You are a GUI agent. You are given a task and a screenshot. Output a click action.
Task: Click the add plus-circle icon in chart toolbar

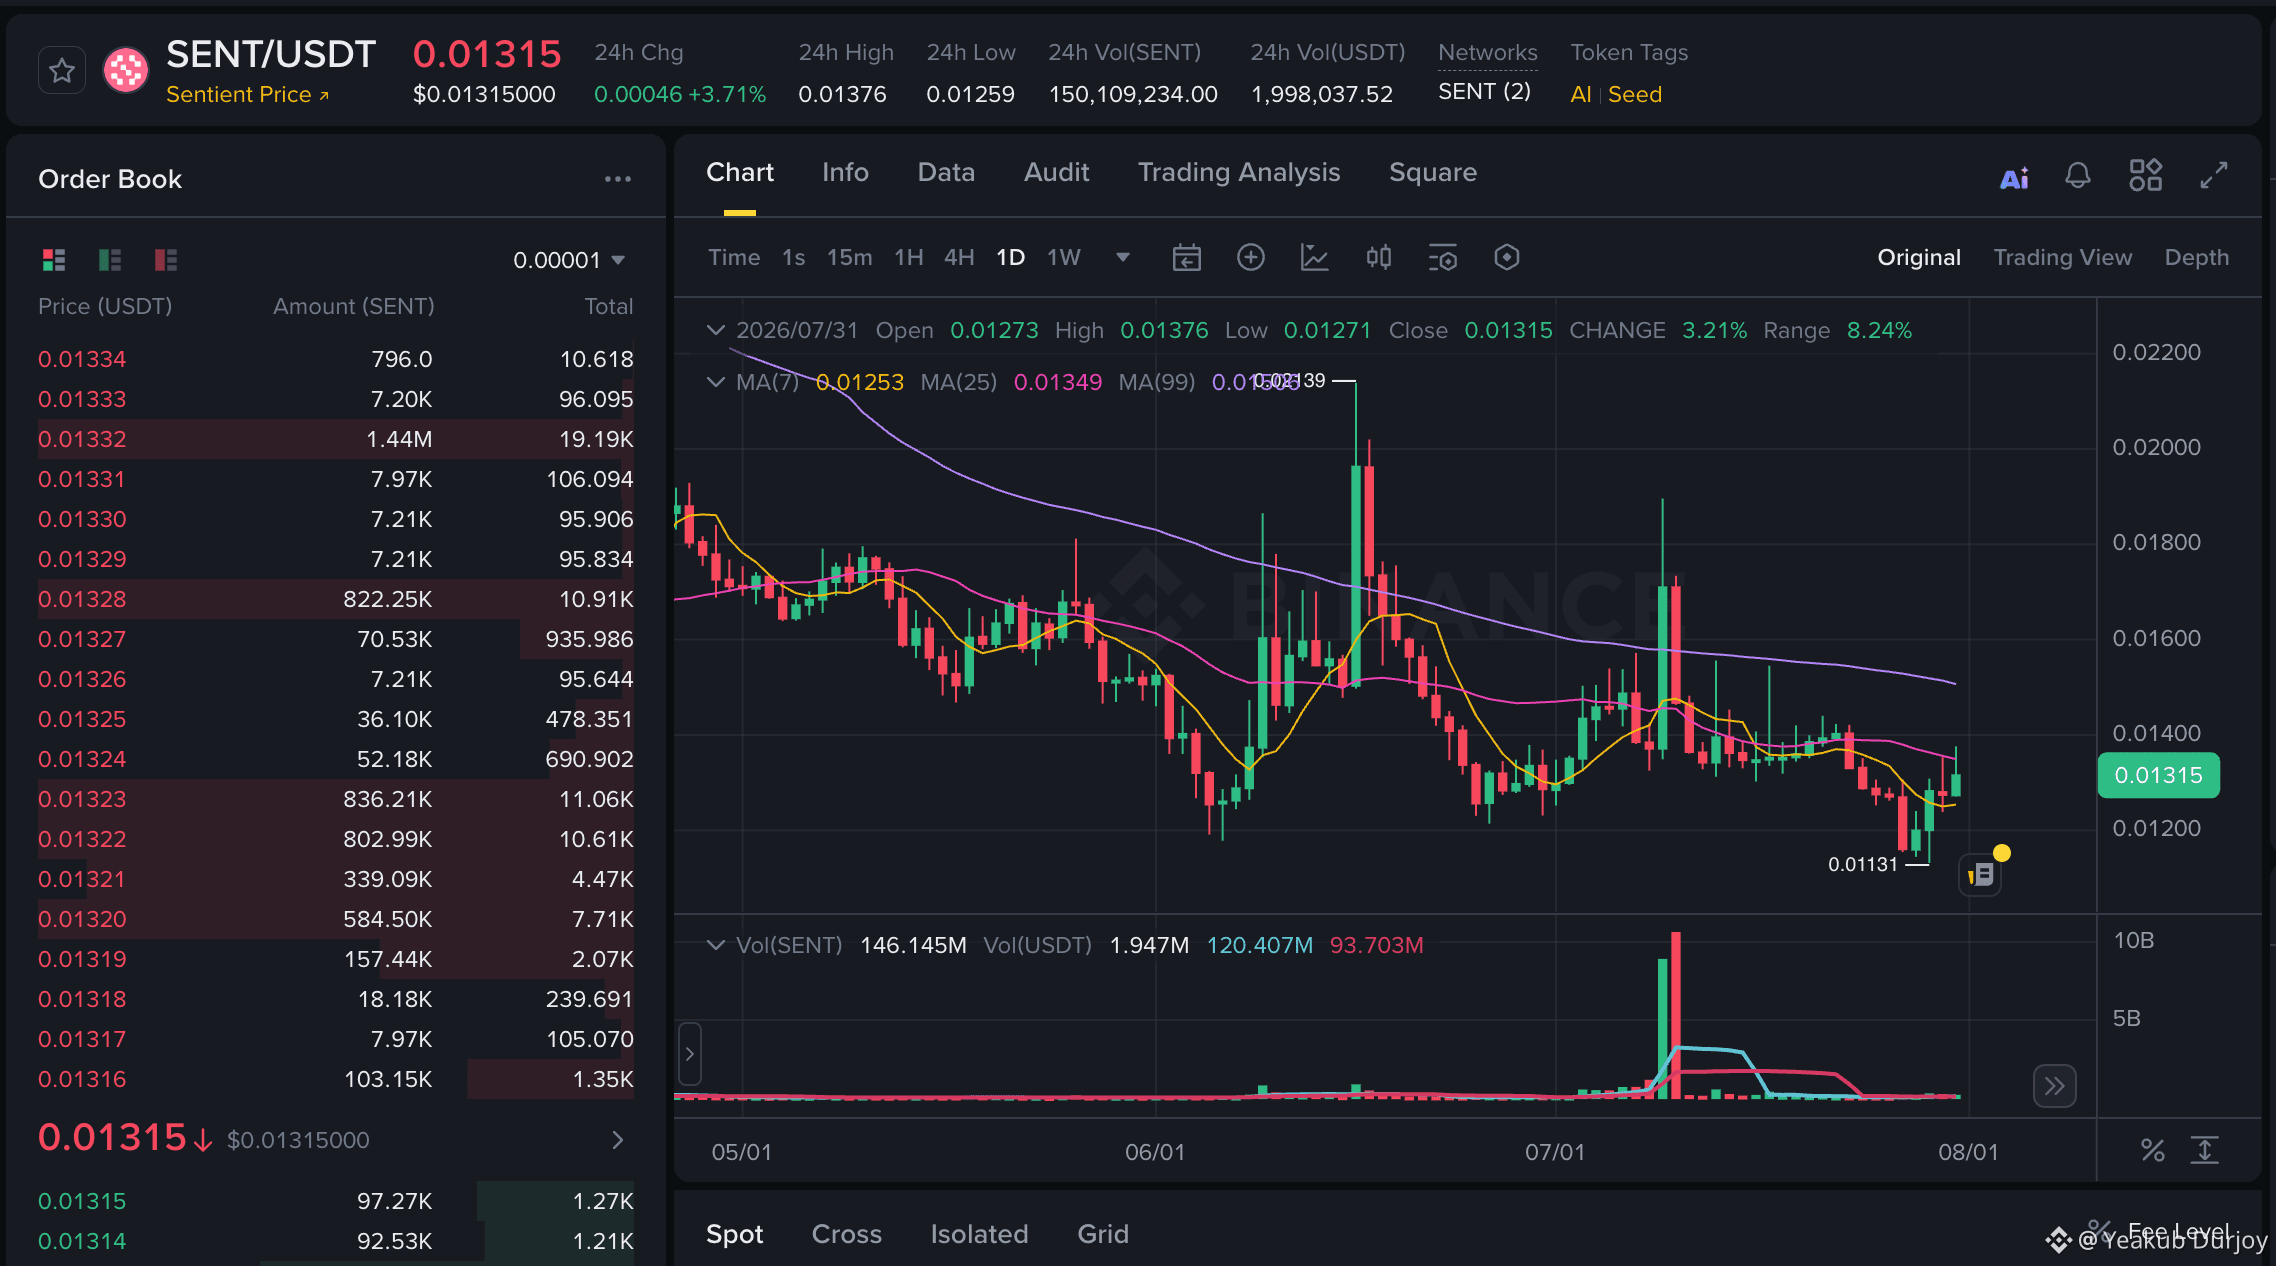coord(1251,257)
